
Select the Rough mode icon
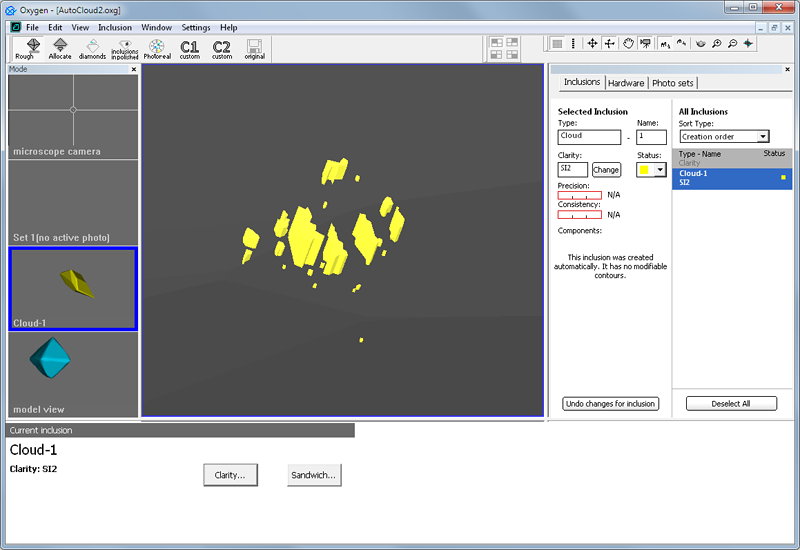(x=24, y=49)
